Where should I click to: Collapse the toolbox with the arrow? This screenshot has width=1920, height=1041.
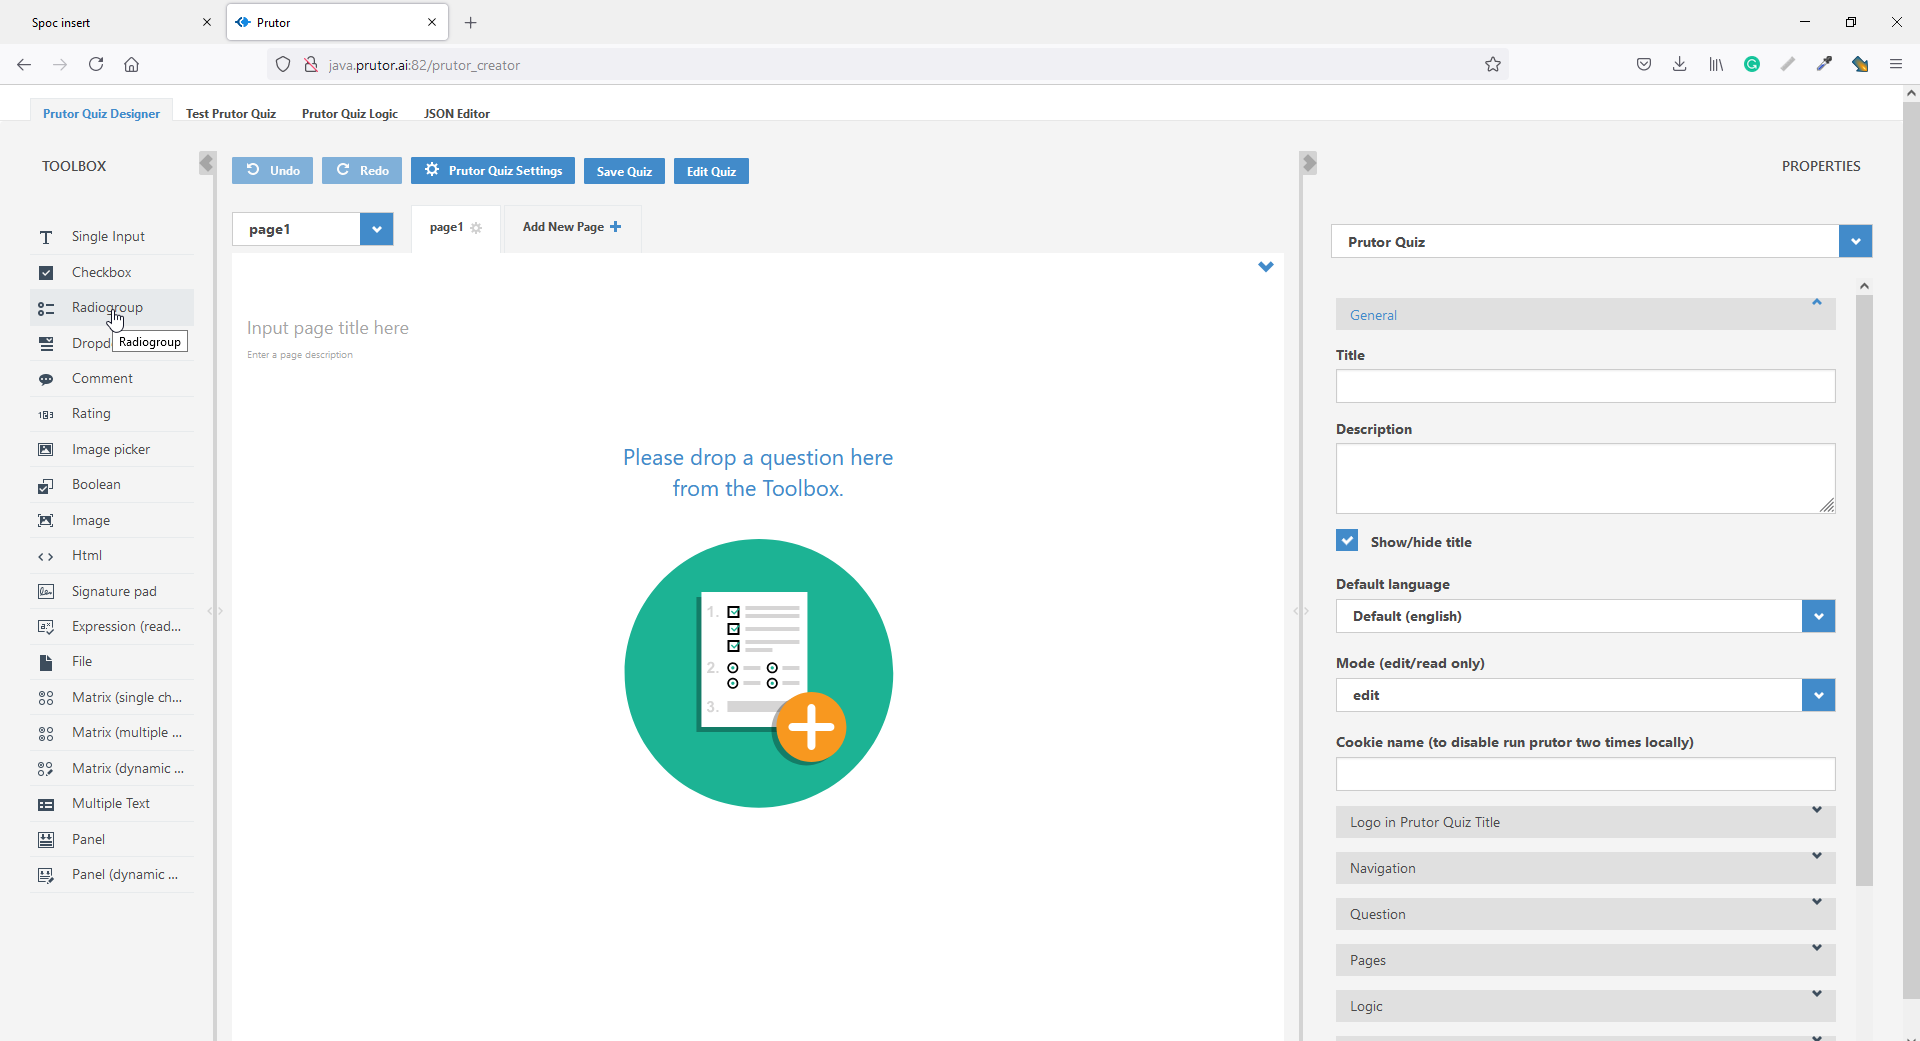207,163
